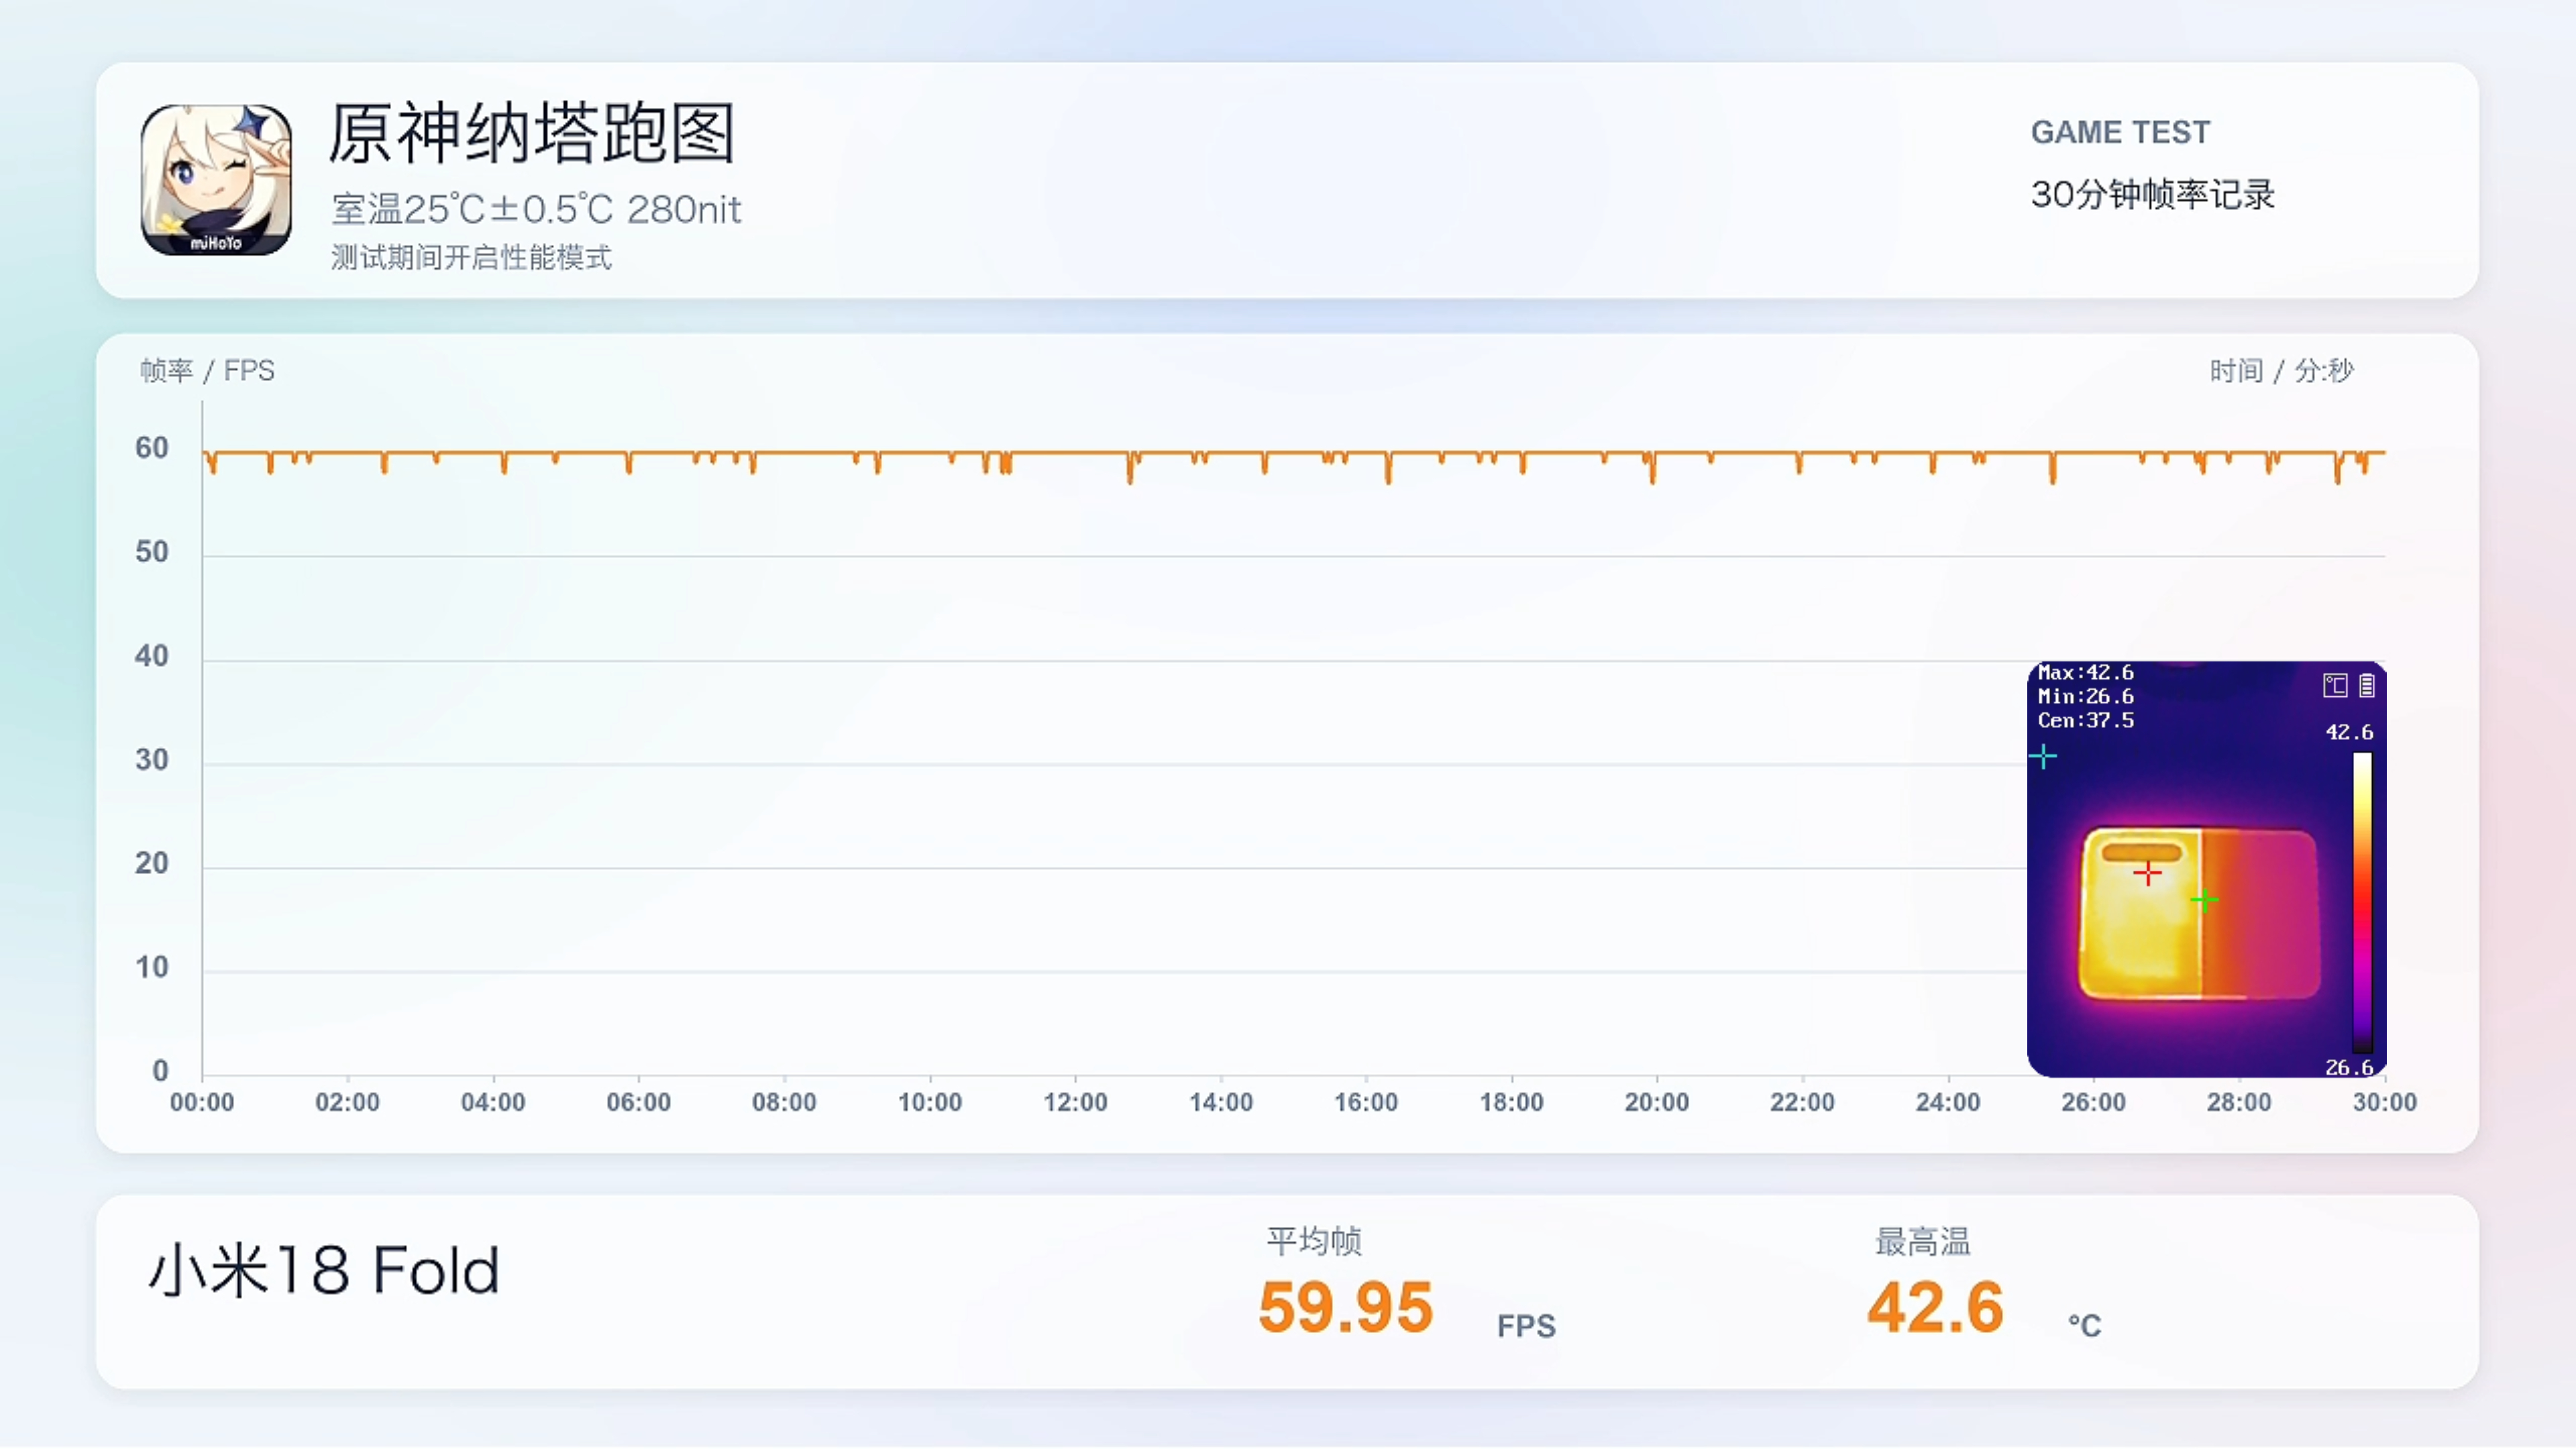Click the 42.6 maximum temperature value
Image resolution: width=2576 pixels, height=1449 pixels.
click(x=1935, y=1307)
